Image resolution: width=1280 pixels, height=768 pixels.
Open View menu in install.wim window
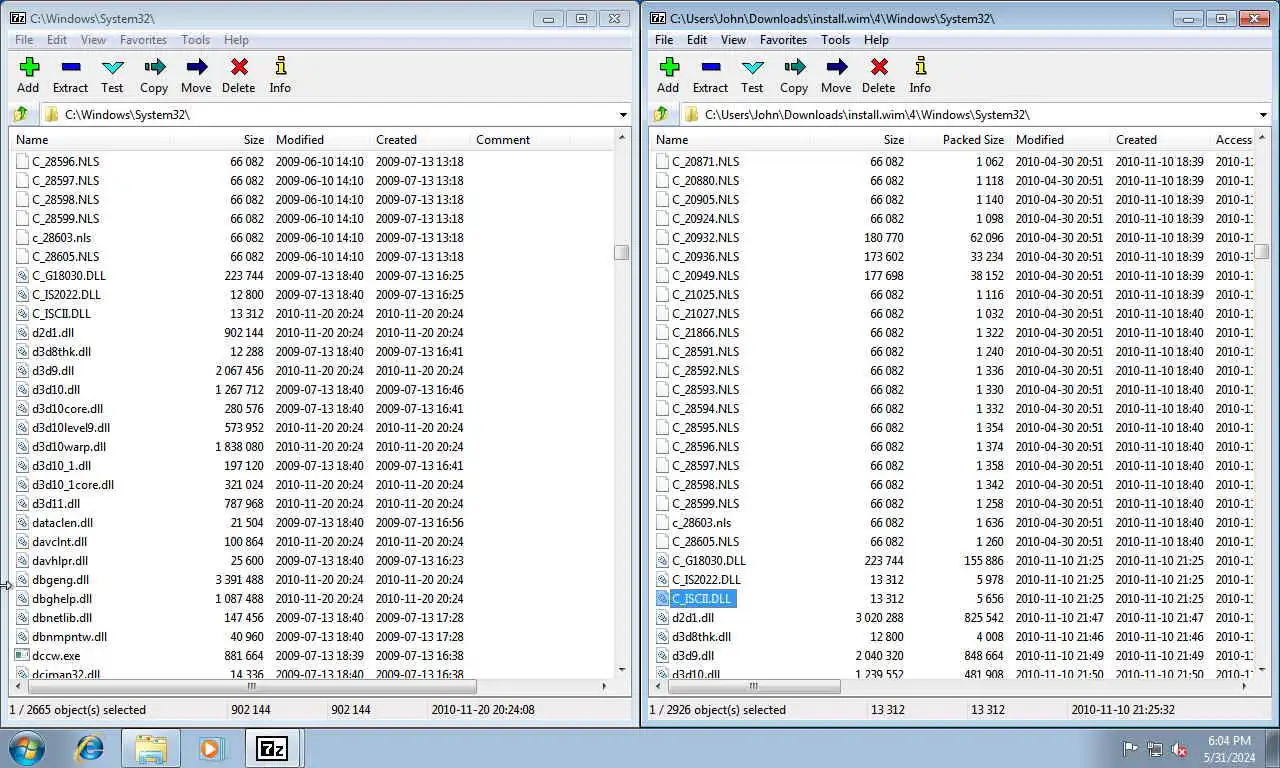[733, 40]
